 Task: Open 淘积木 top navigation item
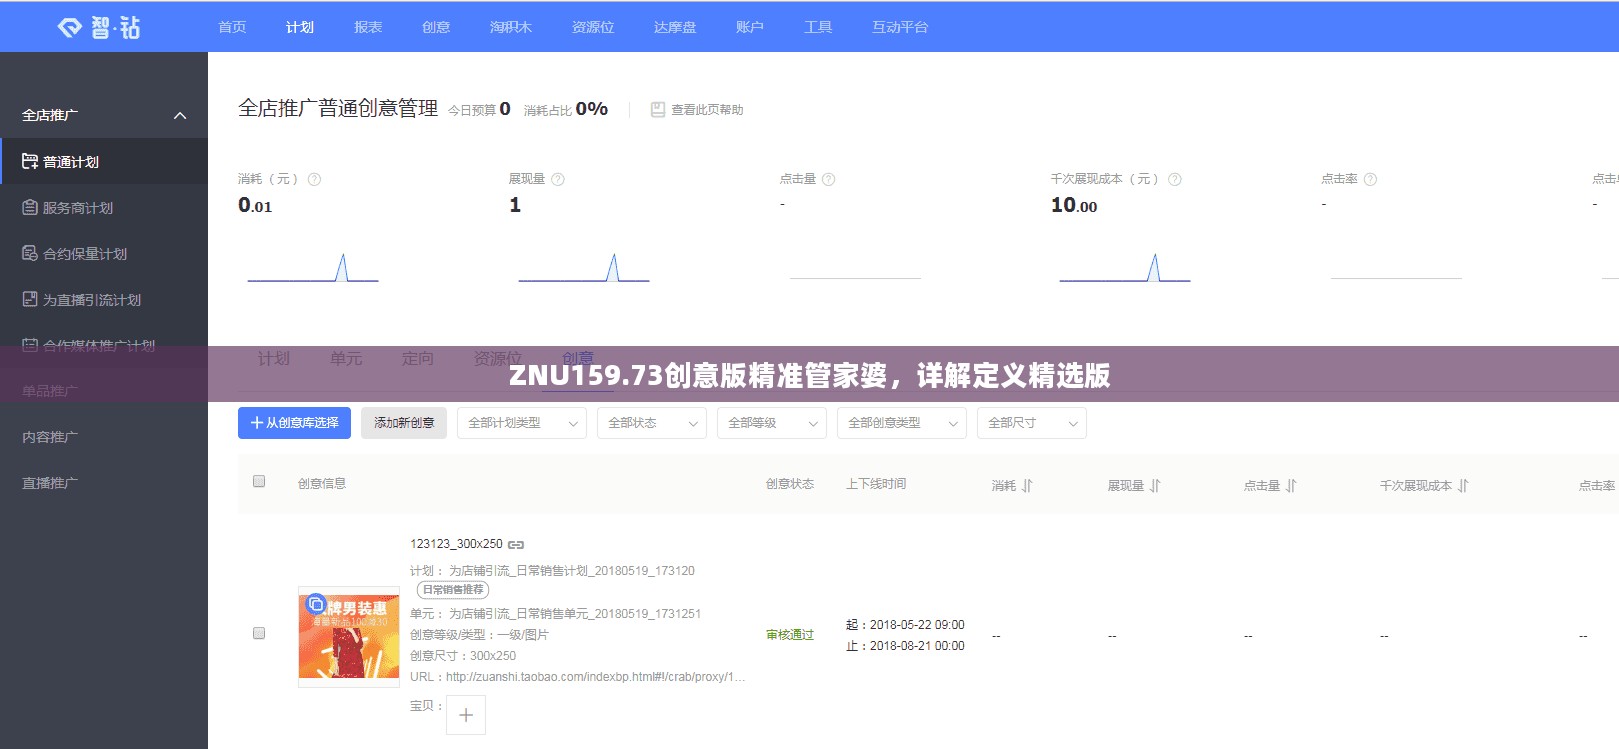tap(511, 27)
